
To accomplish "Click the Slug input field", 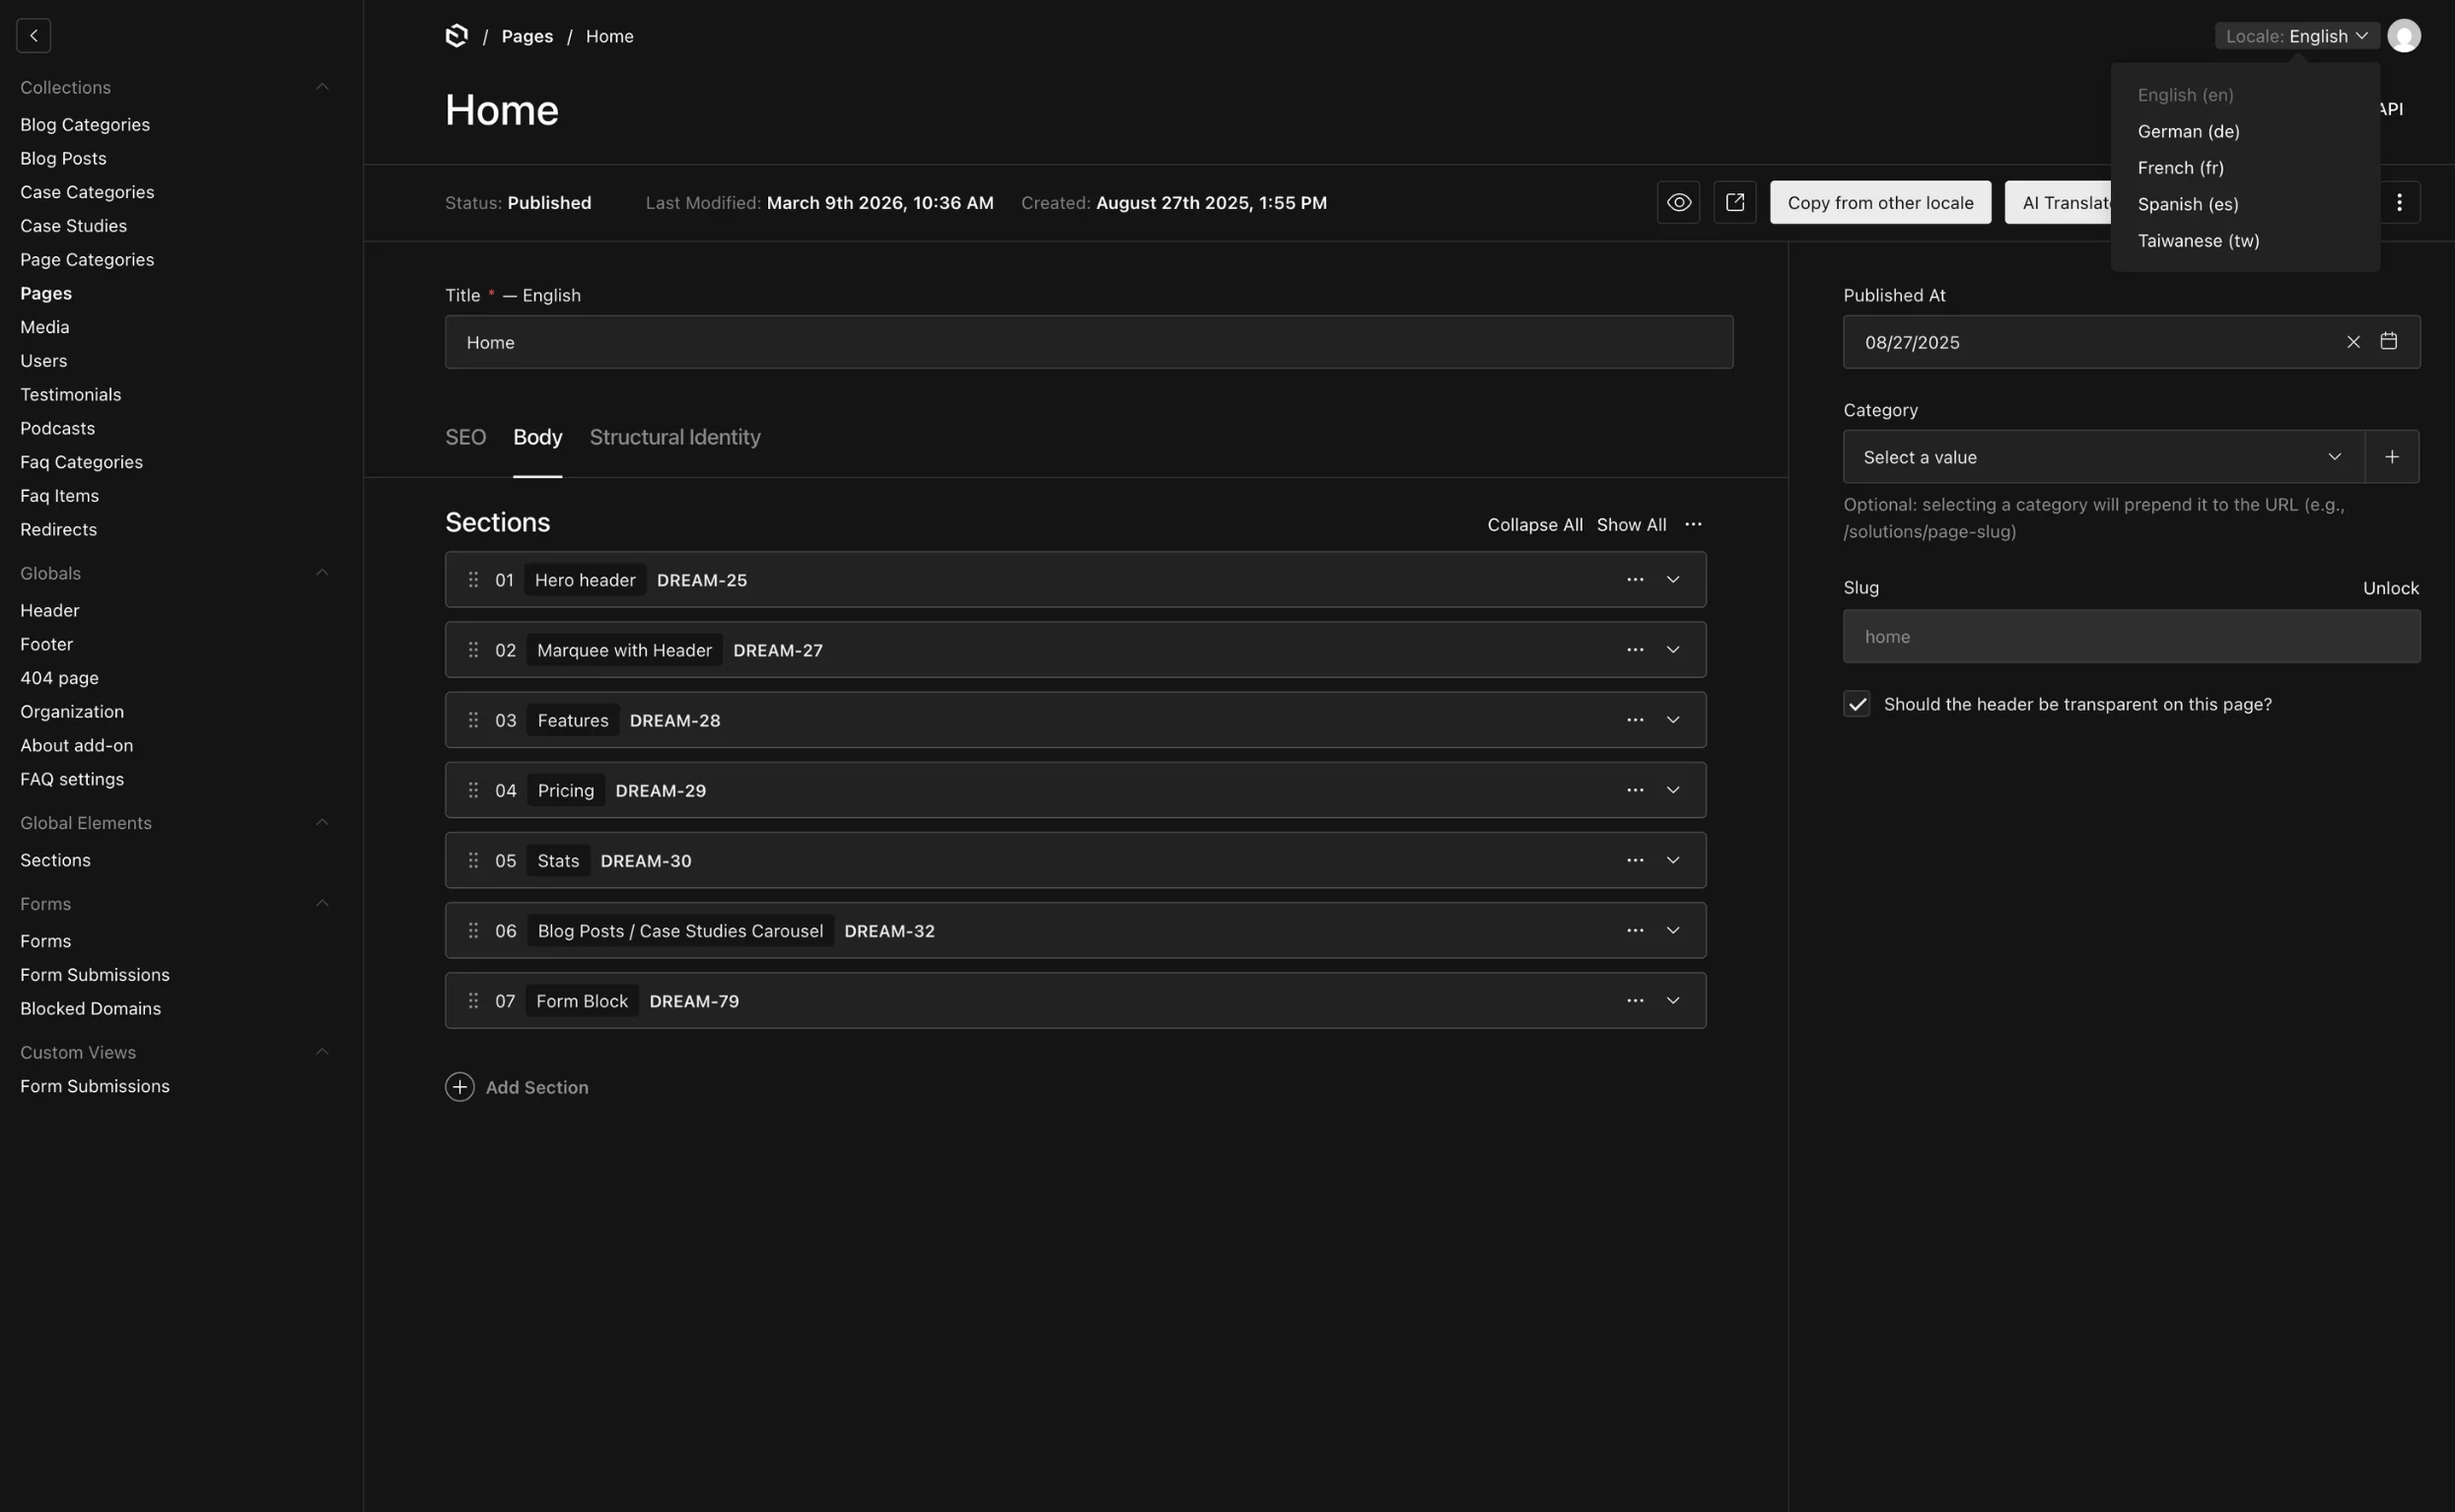I will [x=2131, y=637].
